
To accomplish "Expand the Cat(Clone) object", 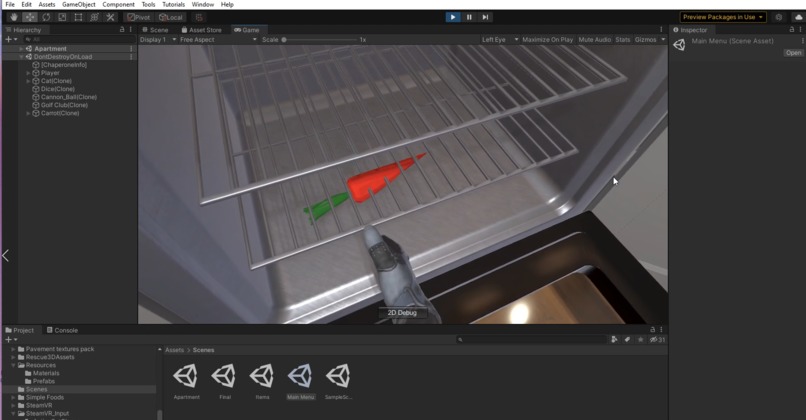I will 28,81.
